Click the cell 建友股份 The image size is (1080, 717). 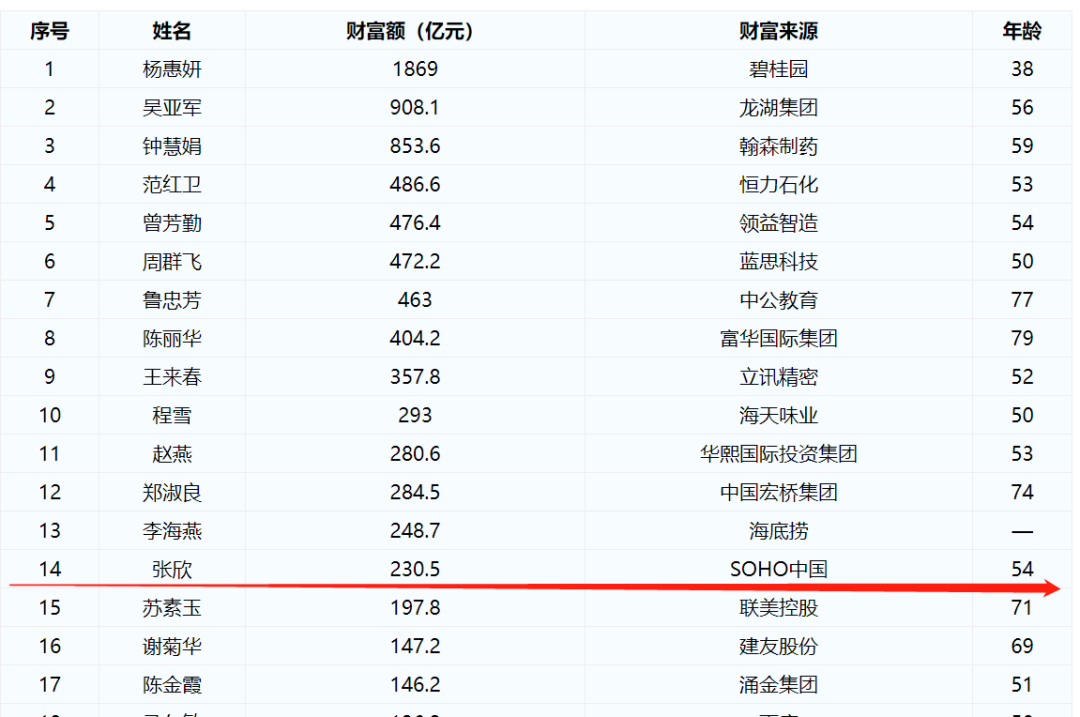(778, 647)
